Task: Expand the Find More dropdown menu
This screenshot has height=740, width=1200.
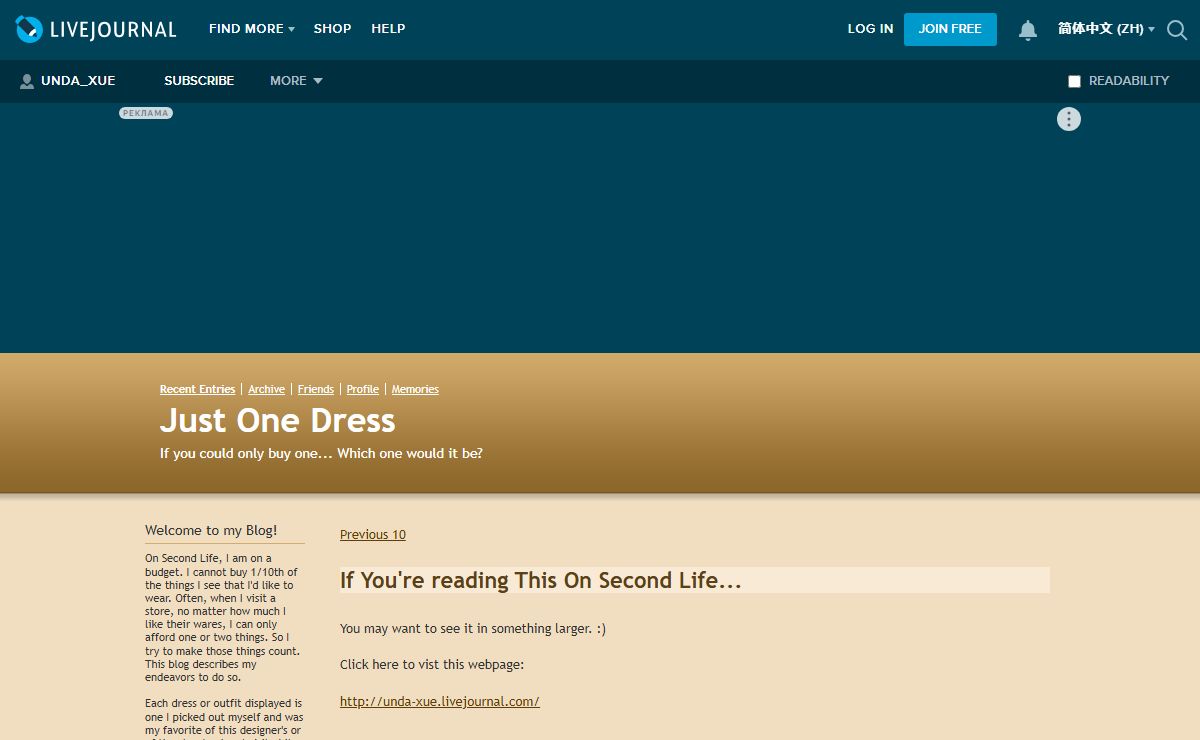Action: [x=252, y=29]
